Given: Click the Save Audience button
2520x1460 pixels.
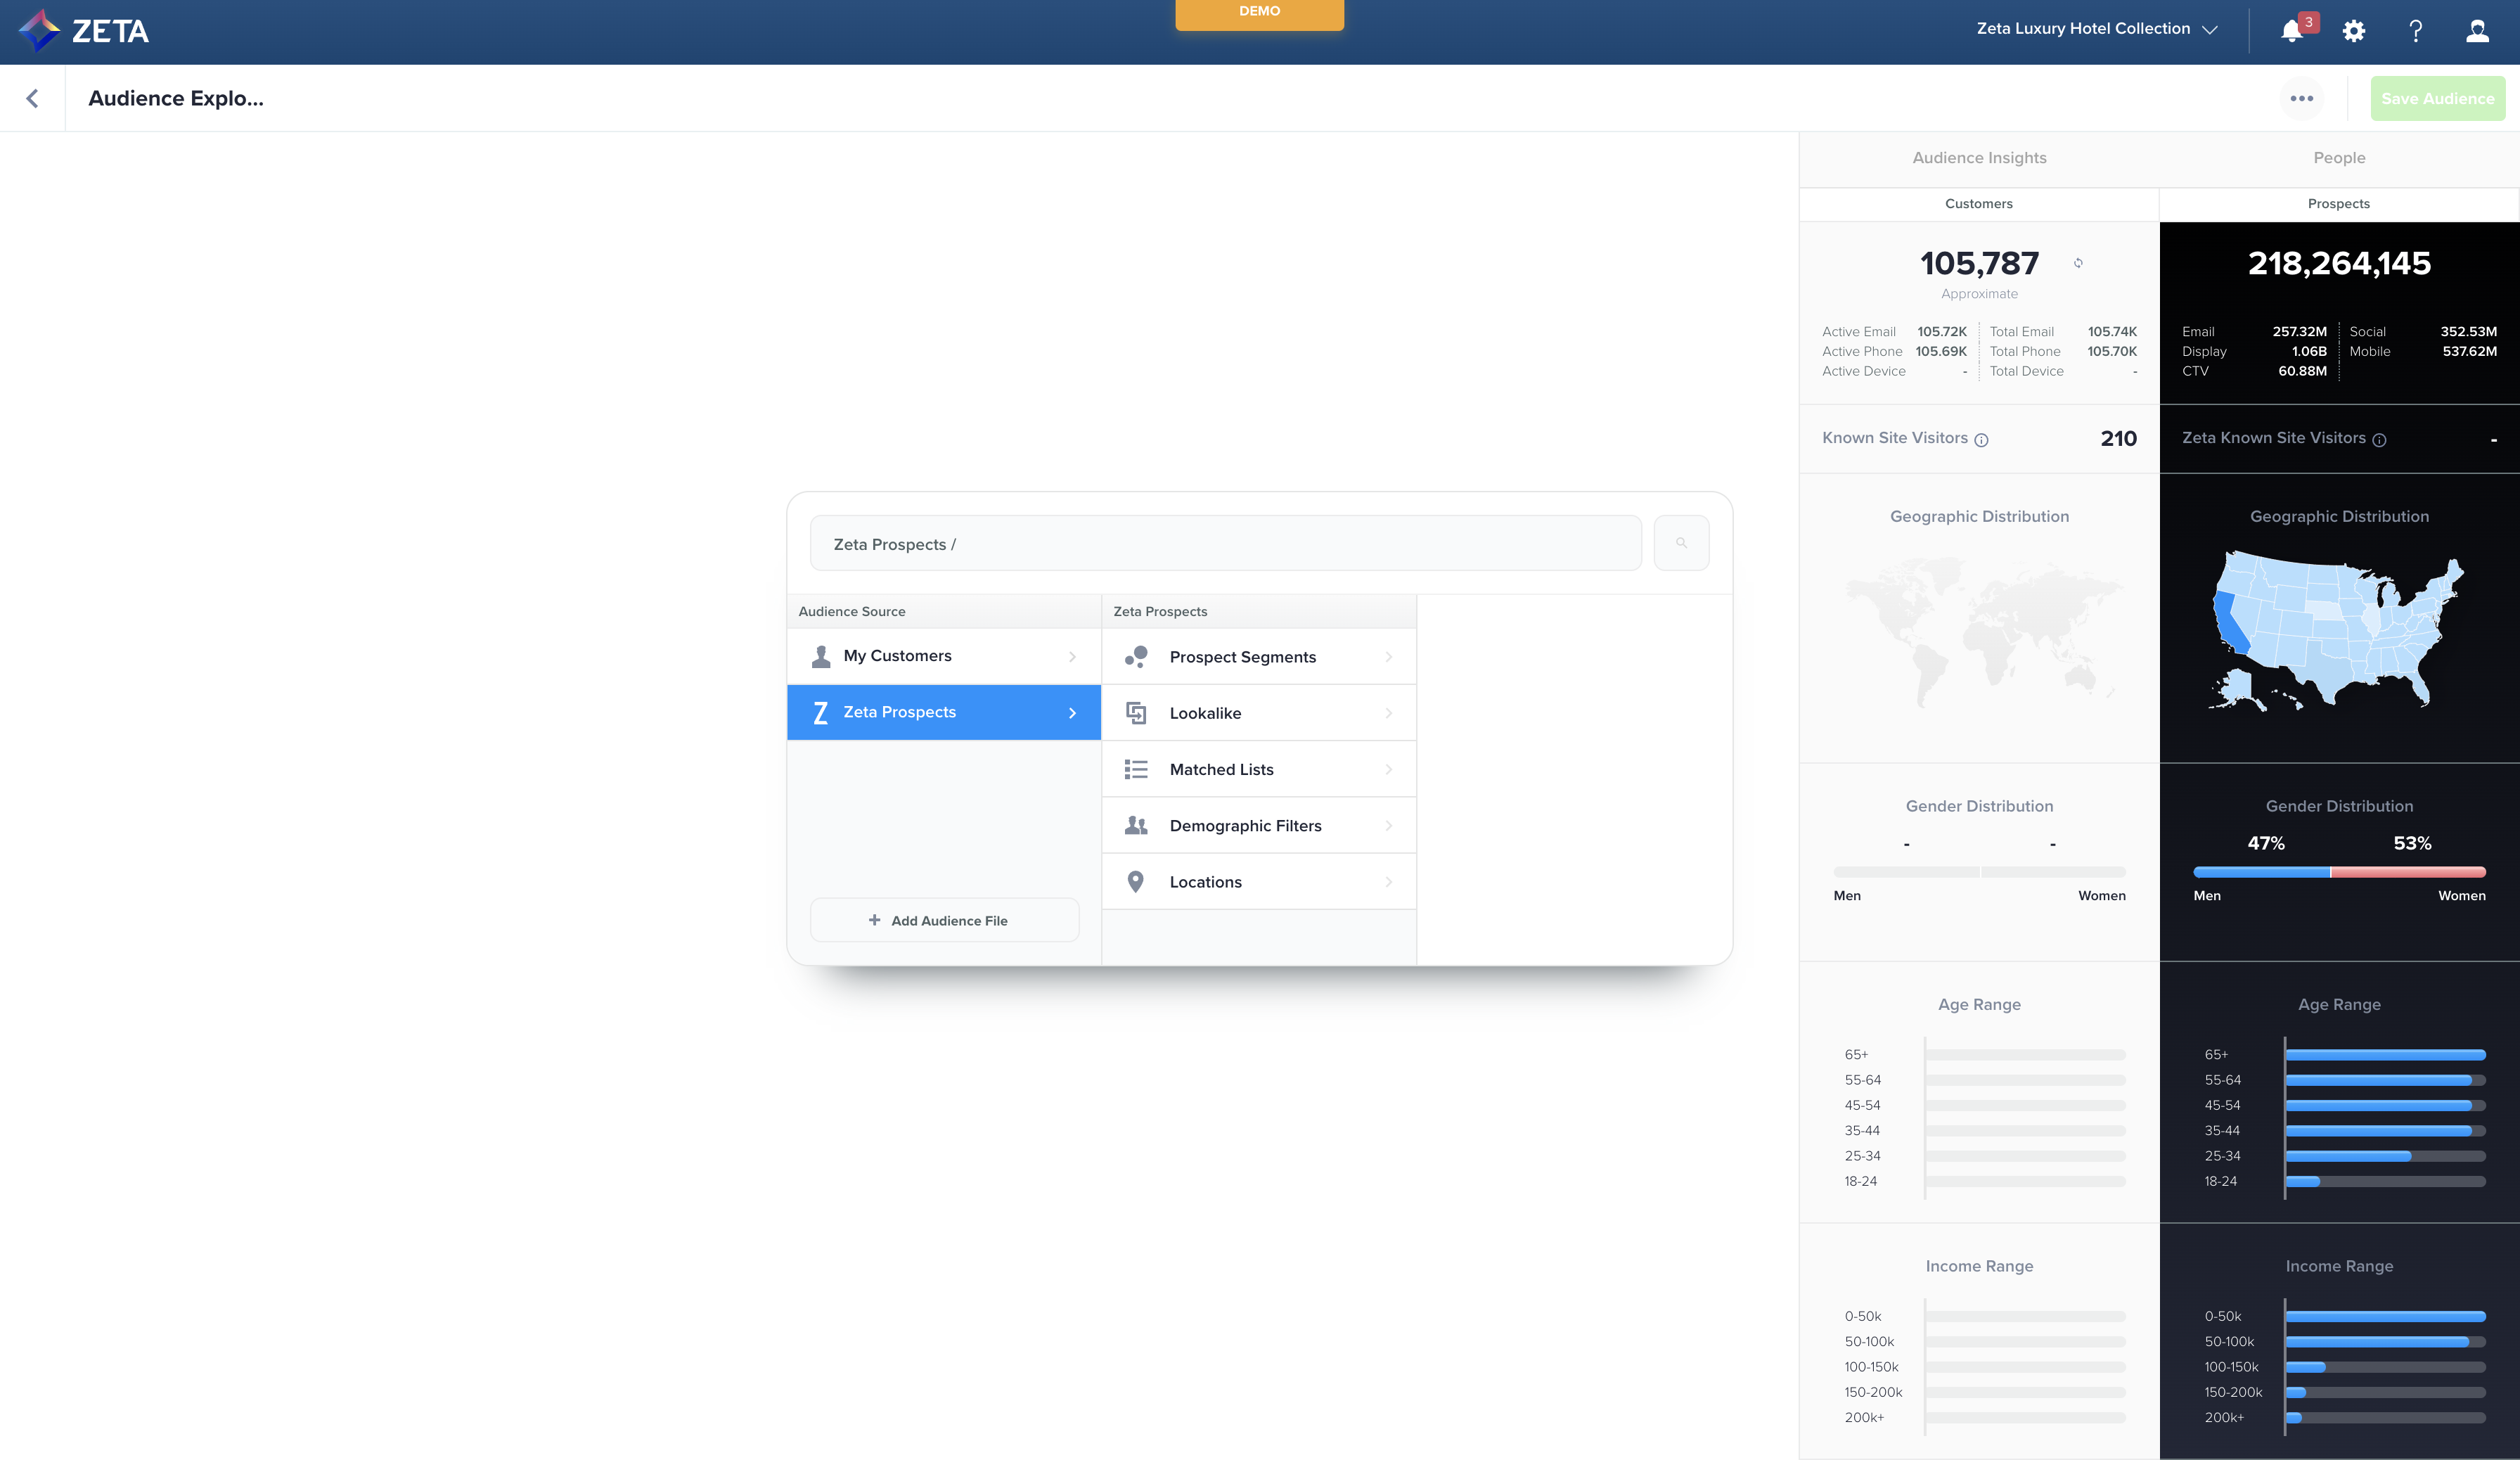Looking at the screenshot, I should click(x=2437, y=98).
